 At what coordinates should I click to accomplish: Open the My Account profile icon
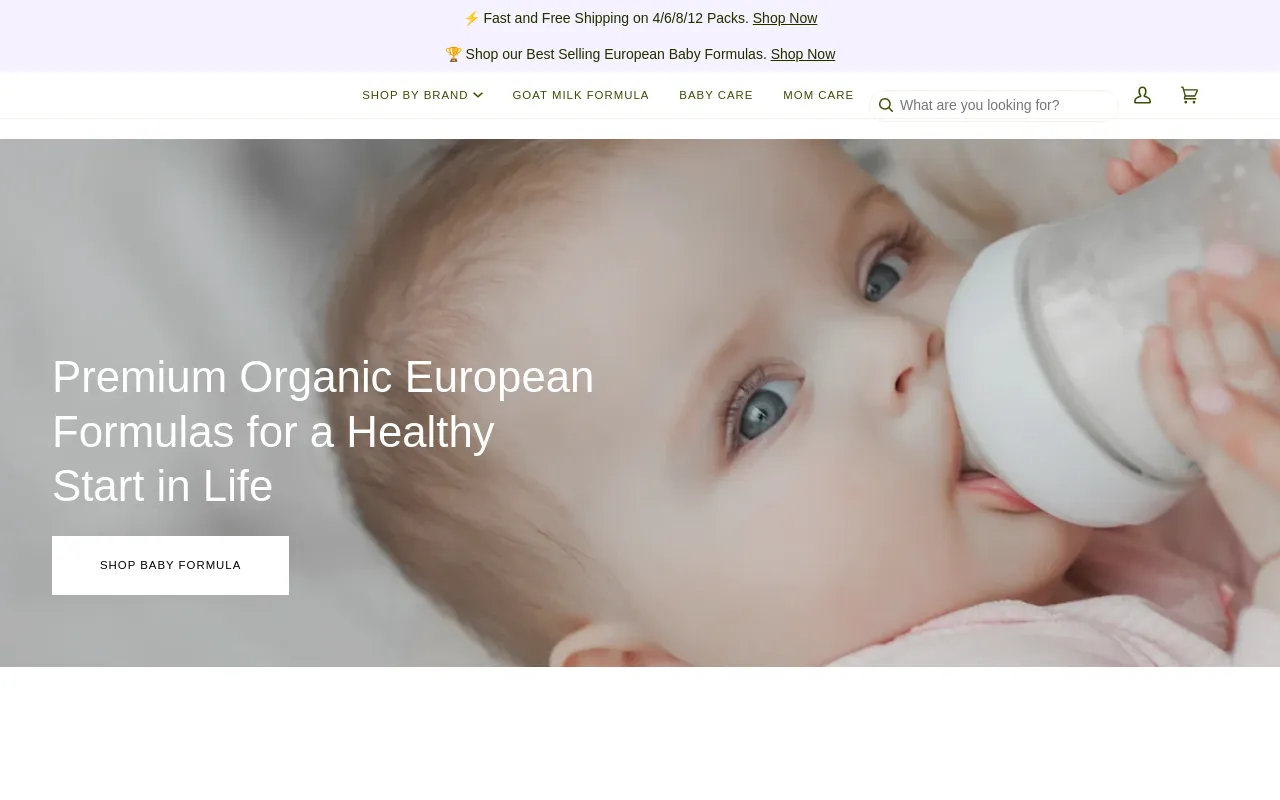pyautogui.click(x=1142, y=95)
